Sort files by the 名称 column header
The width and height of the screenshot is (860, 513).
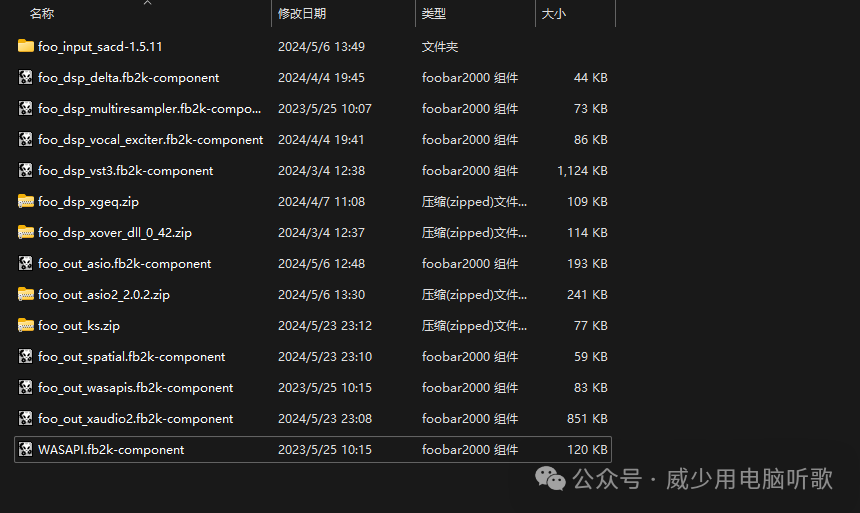pyautogui.click(x=42, y=14)
